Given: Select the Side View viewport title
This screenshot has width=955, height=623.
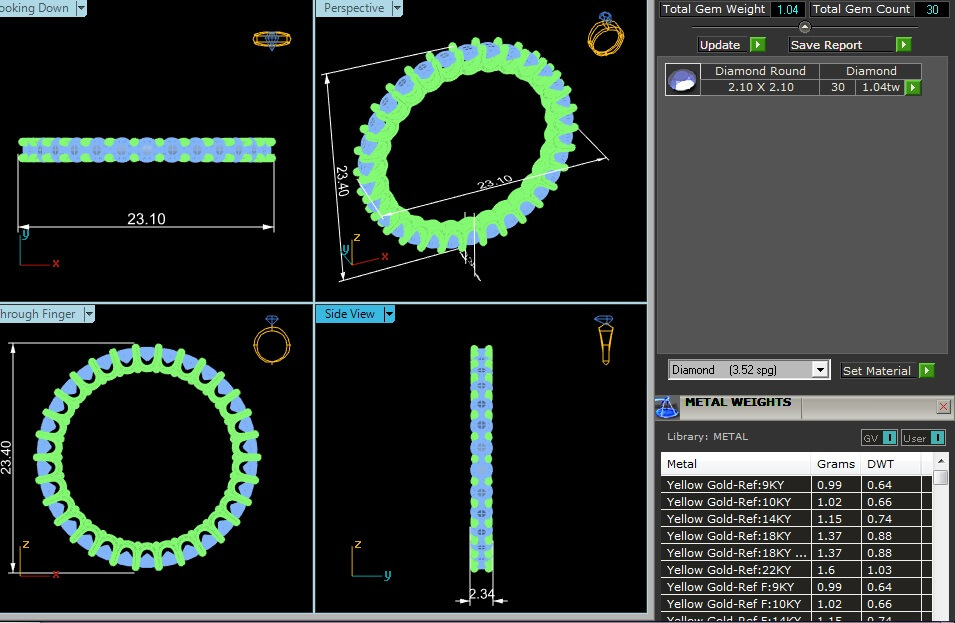Looking at the screenshot, I should click(x=350, y=314).
